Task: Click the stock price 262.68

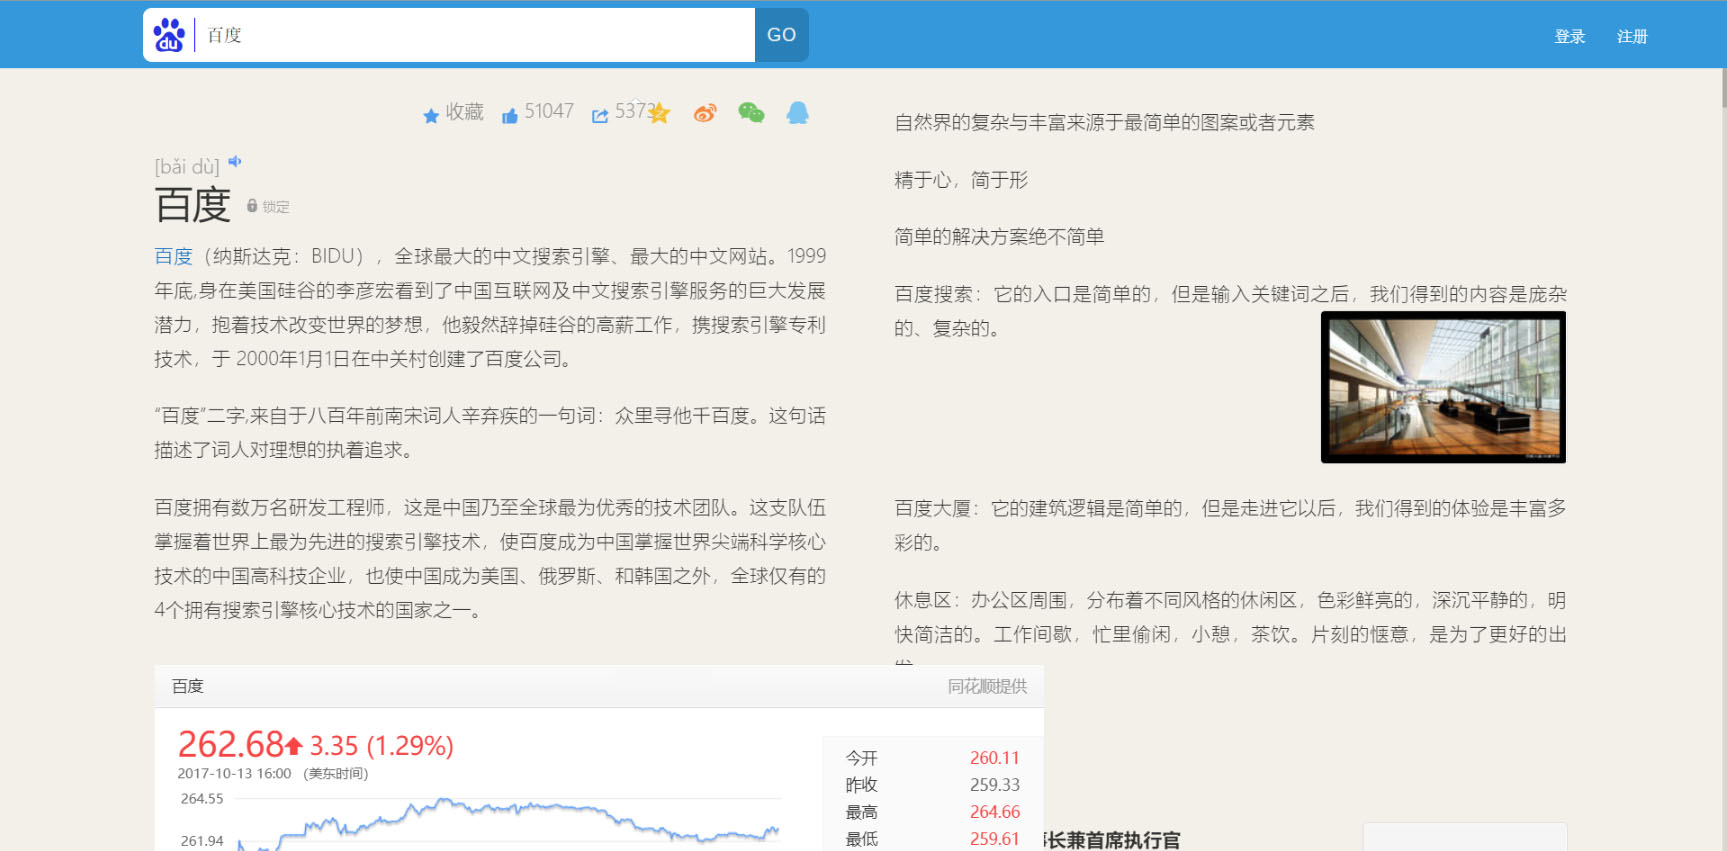Action: point(231,744)
